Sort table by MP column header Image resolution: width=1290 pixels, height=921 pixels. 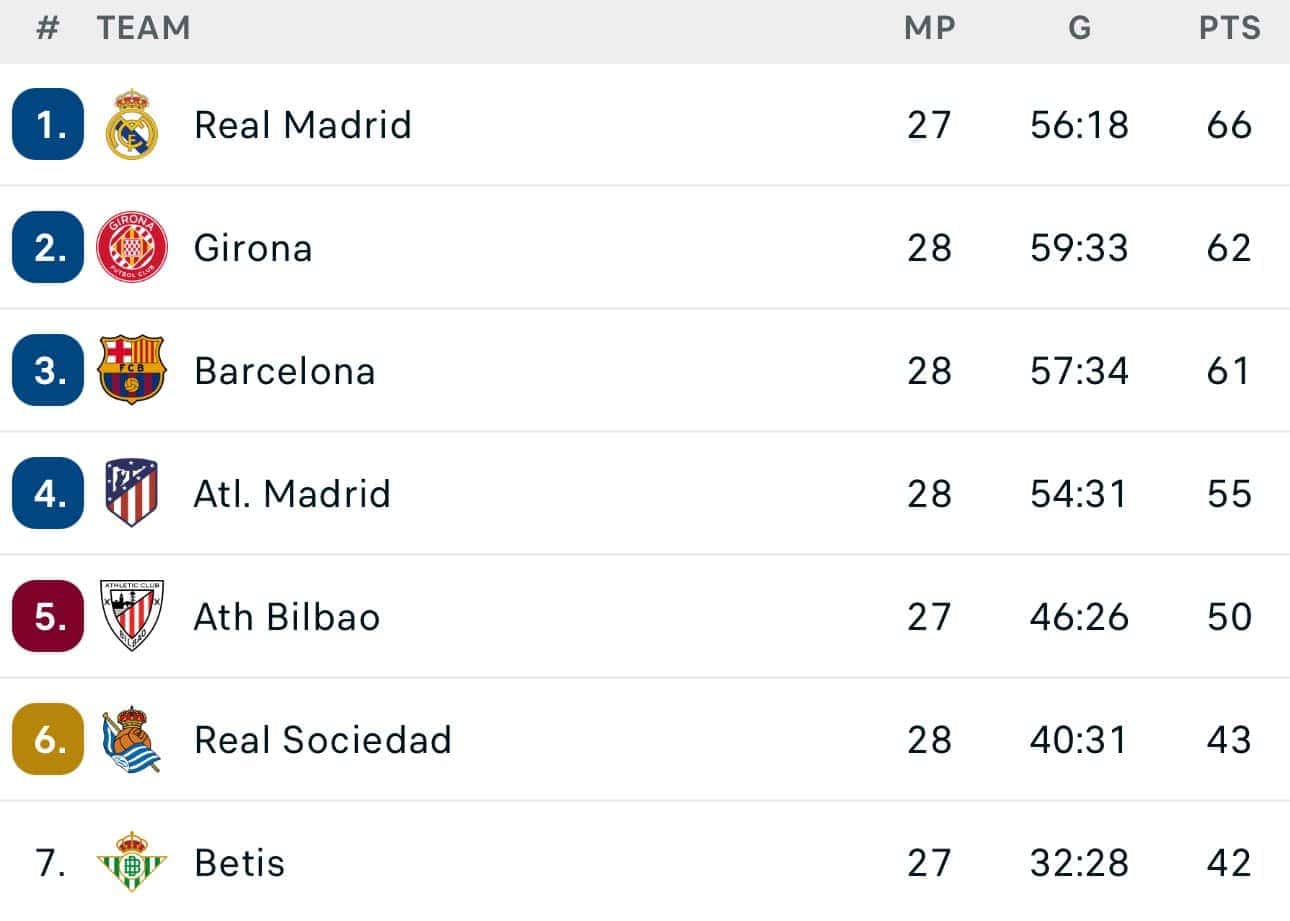[929, 28]
